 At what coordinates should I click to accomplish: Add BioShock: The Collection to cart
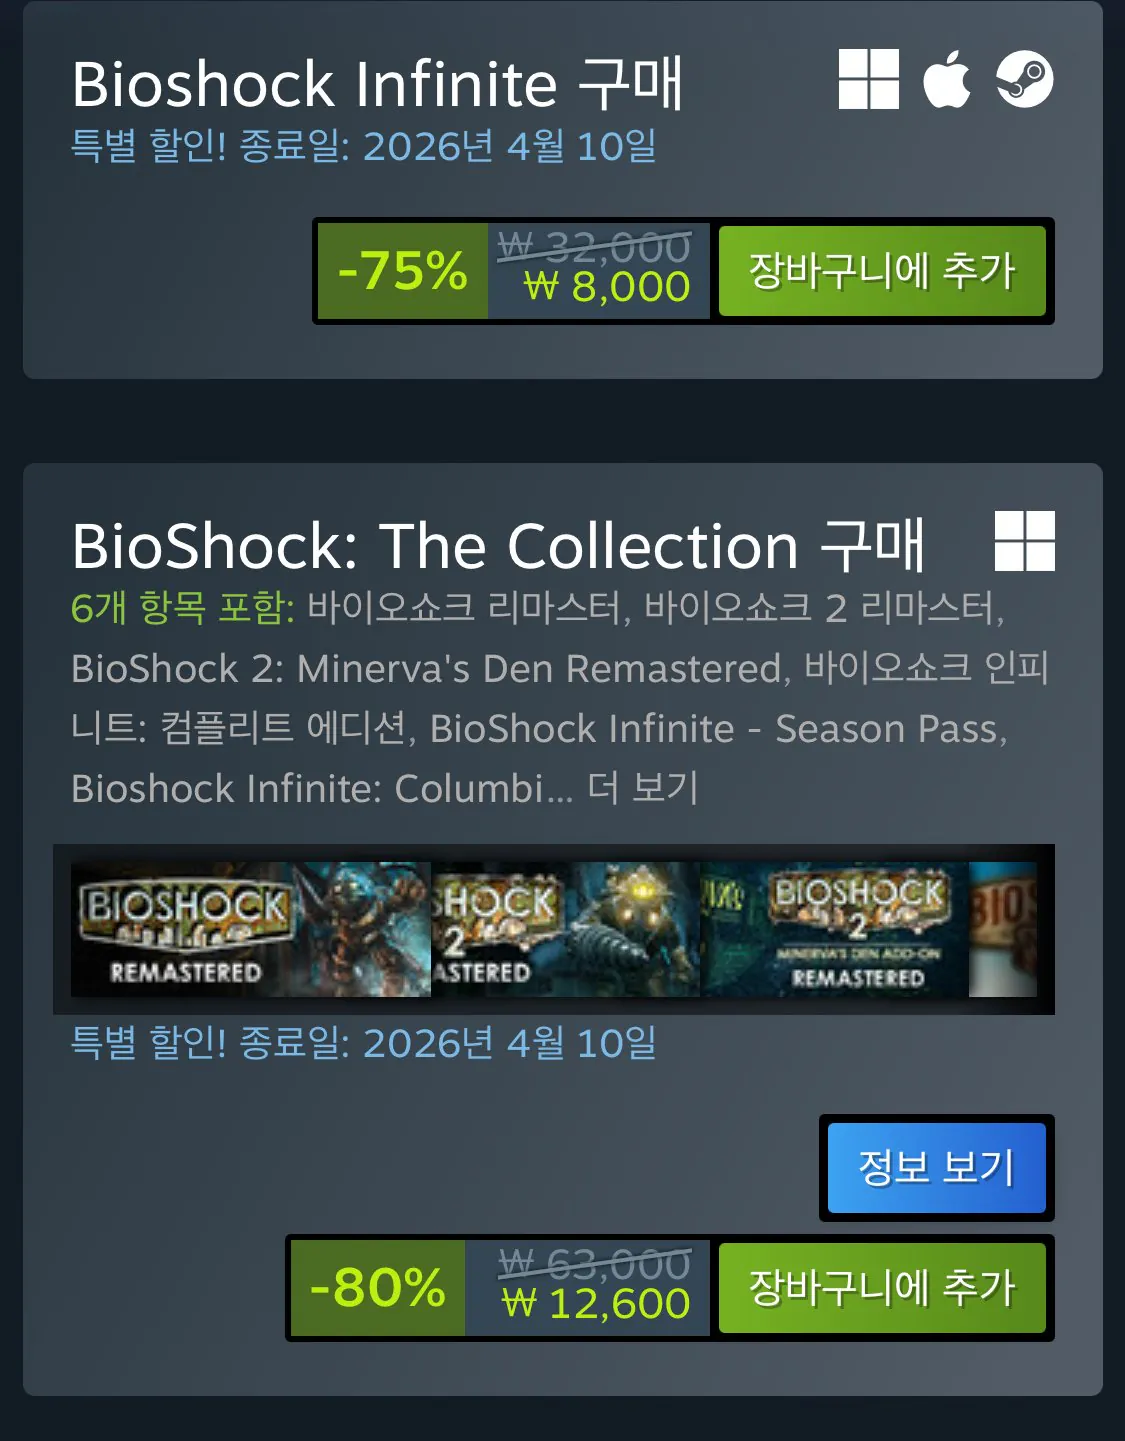(x=882, y=1288)
